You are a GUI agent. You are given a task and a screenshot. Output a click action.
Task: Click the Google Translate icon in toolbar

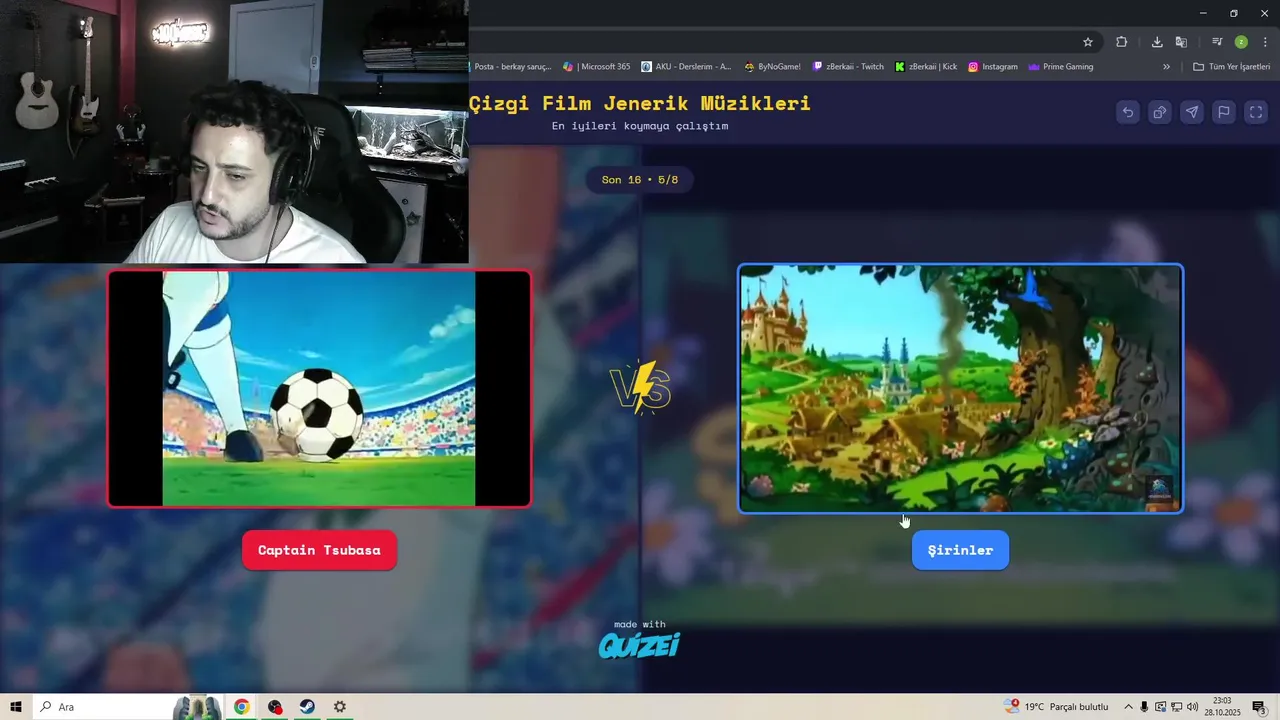click(1181, 42)
